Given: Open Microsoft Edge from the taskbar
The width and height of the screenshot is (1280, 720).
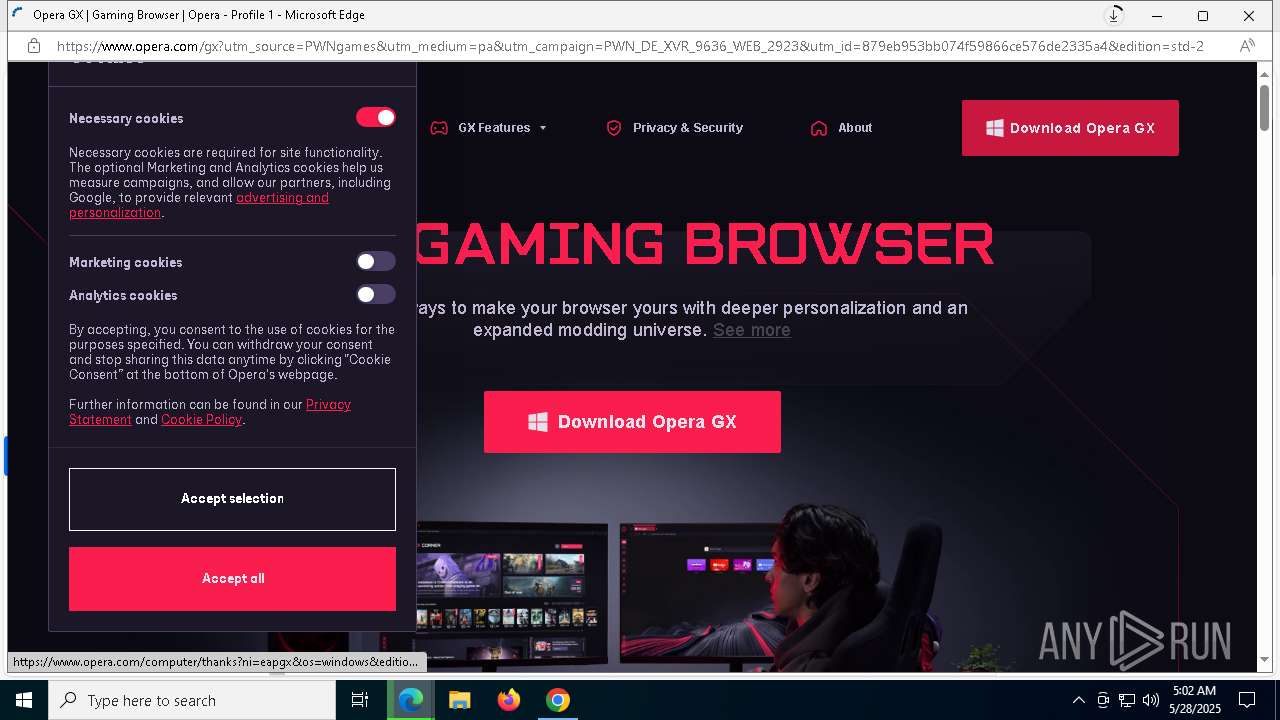Looking at the screenshot, I should pyautogui.click(x=411, y=700).
